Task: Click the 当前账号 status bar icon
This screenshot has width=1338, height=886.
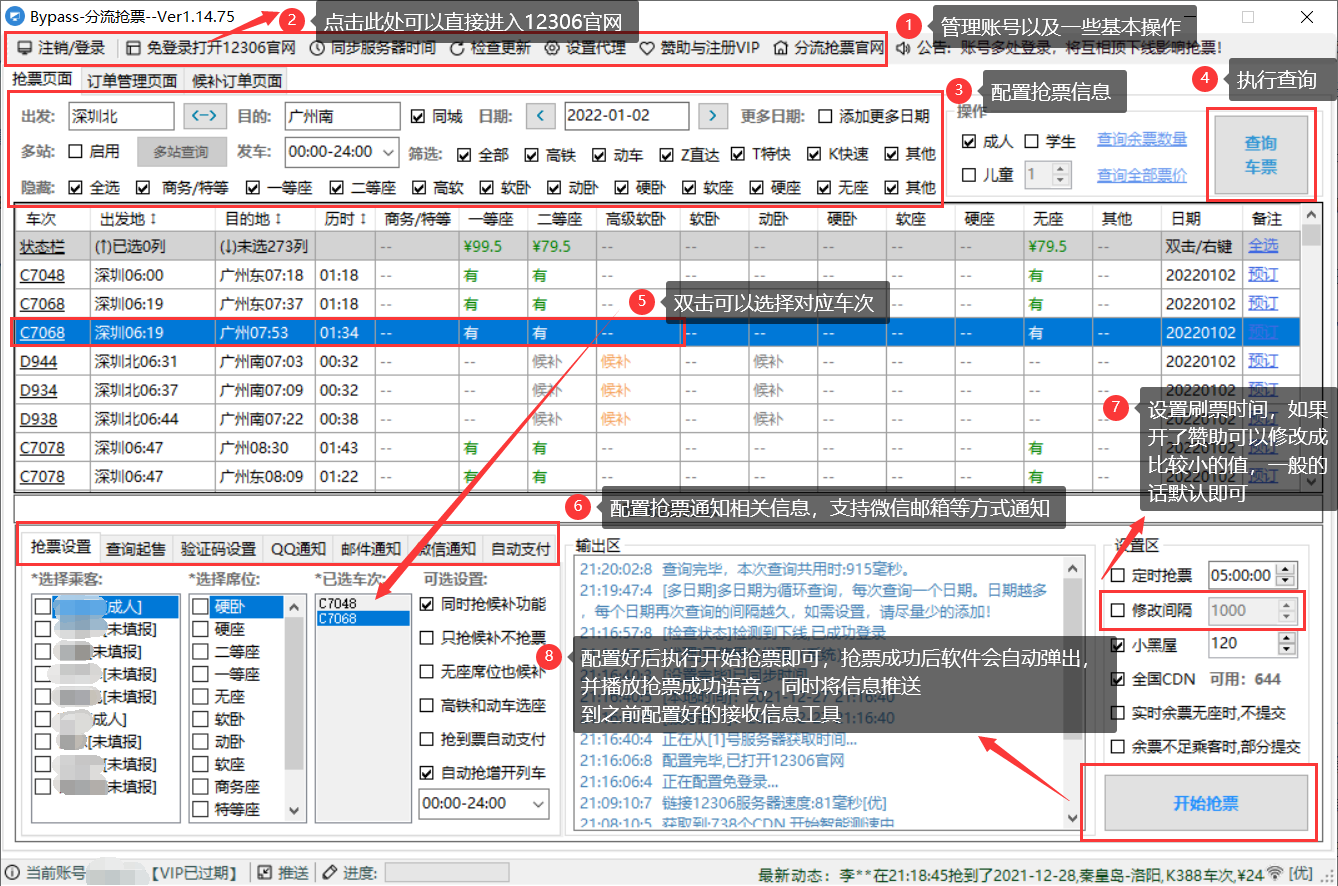Action: (x=12, y=873)
